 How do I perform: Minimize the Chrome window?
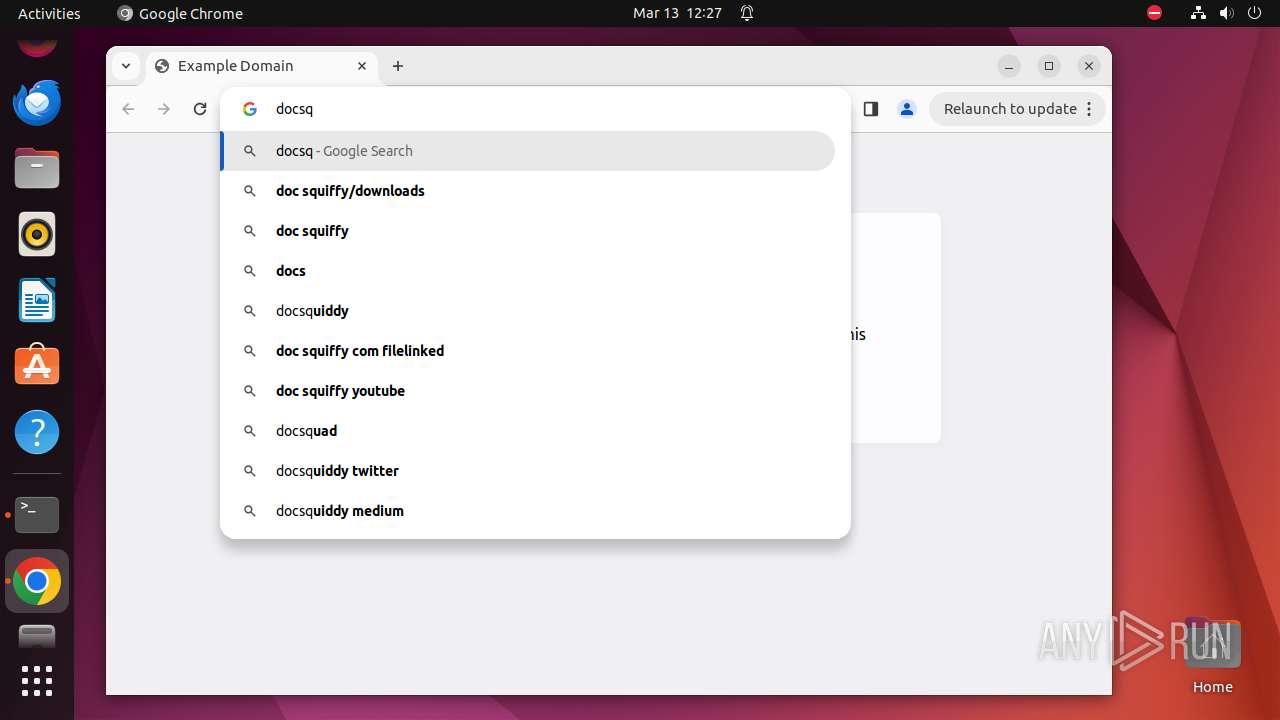[1009, 66]
